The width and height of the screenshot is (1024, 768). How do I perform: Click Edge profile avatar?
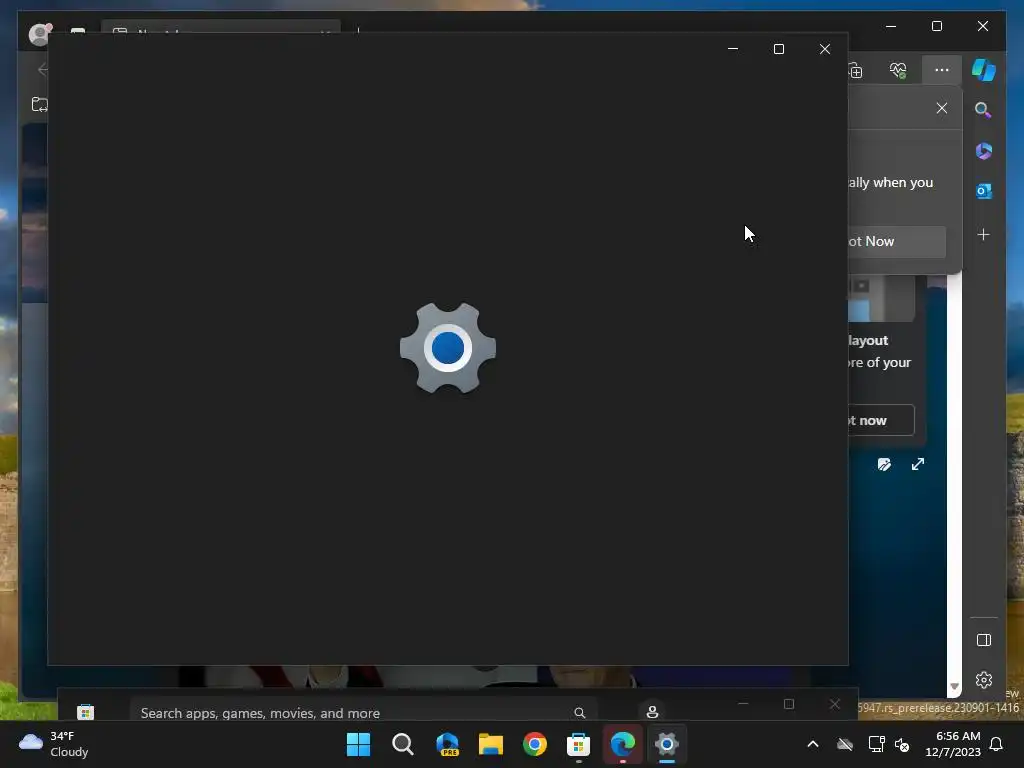pos(39,34)
